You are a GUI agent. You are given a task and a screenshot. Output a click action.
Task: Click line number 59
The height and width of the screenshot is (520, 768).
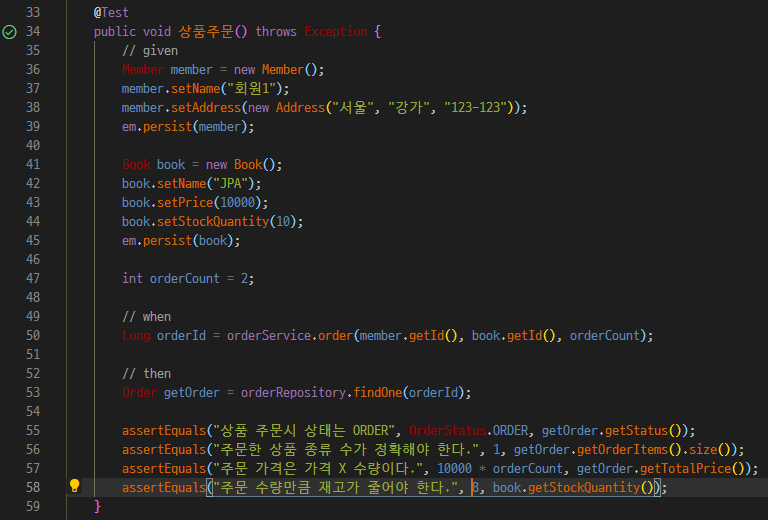[x=33, y=506]
